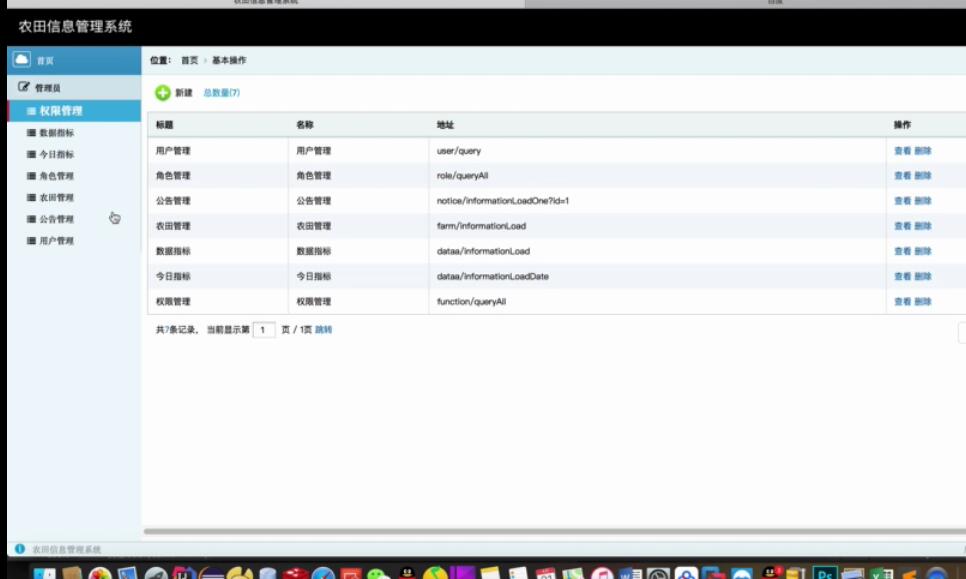966x579 pixels.
Task: Click the edit icon beside 管理员
Action: click(x=23, y=87)
